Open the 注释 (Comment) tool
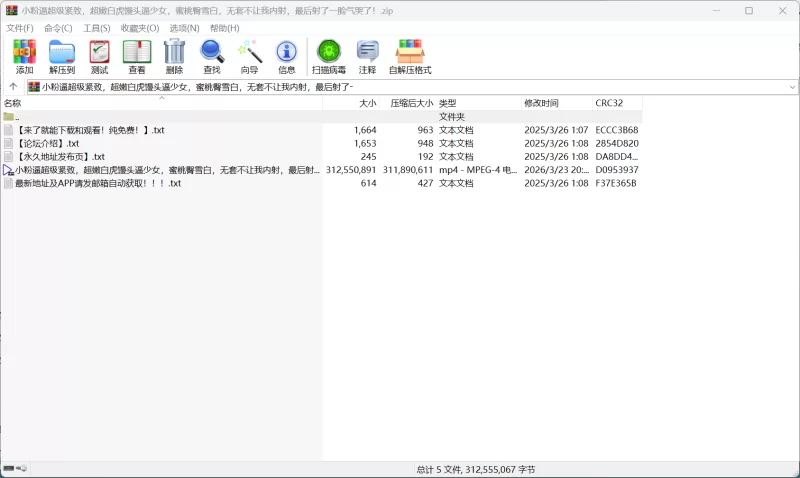The image size is (800, 478). 367,56
